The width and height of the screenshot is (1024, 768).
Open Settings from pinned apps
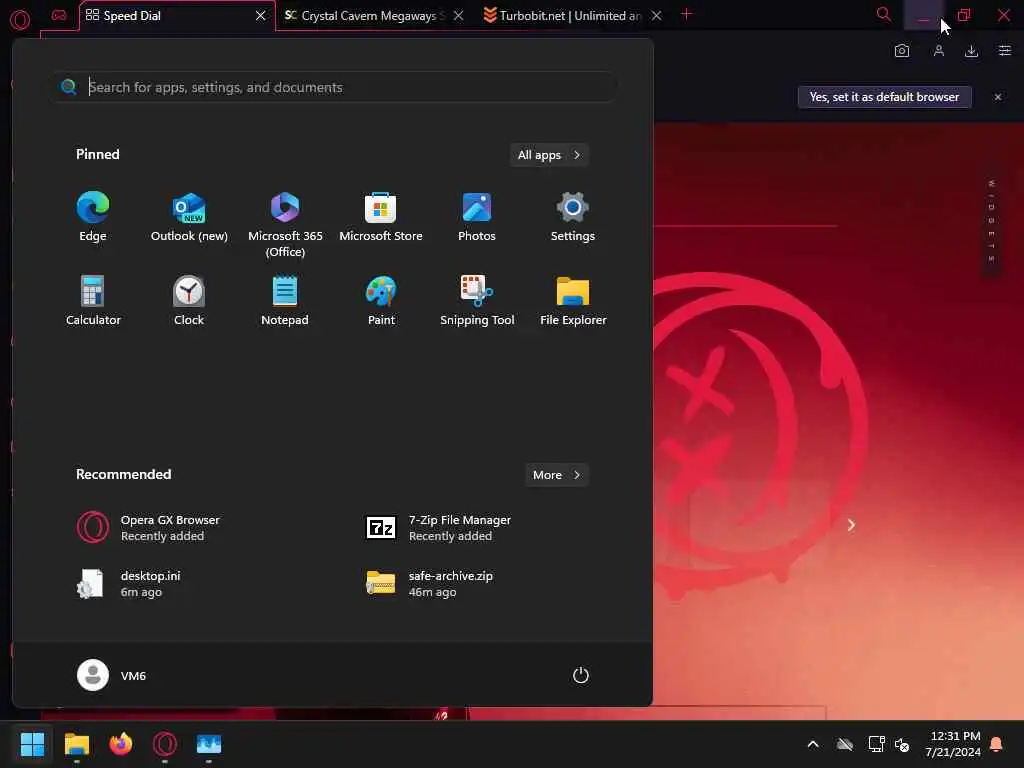573,217
